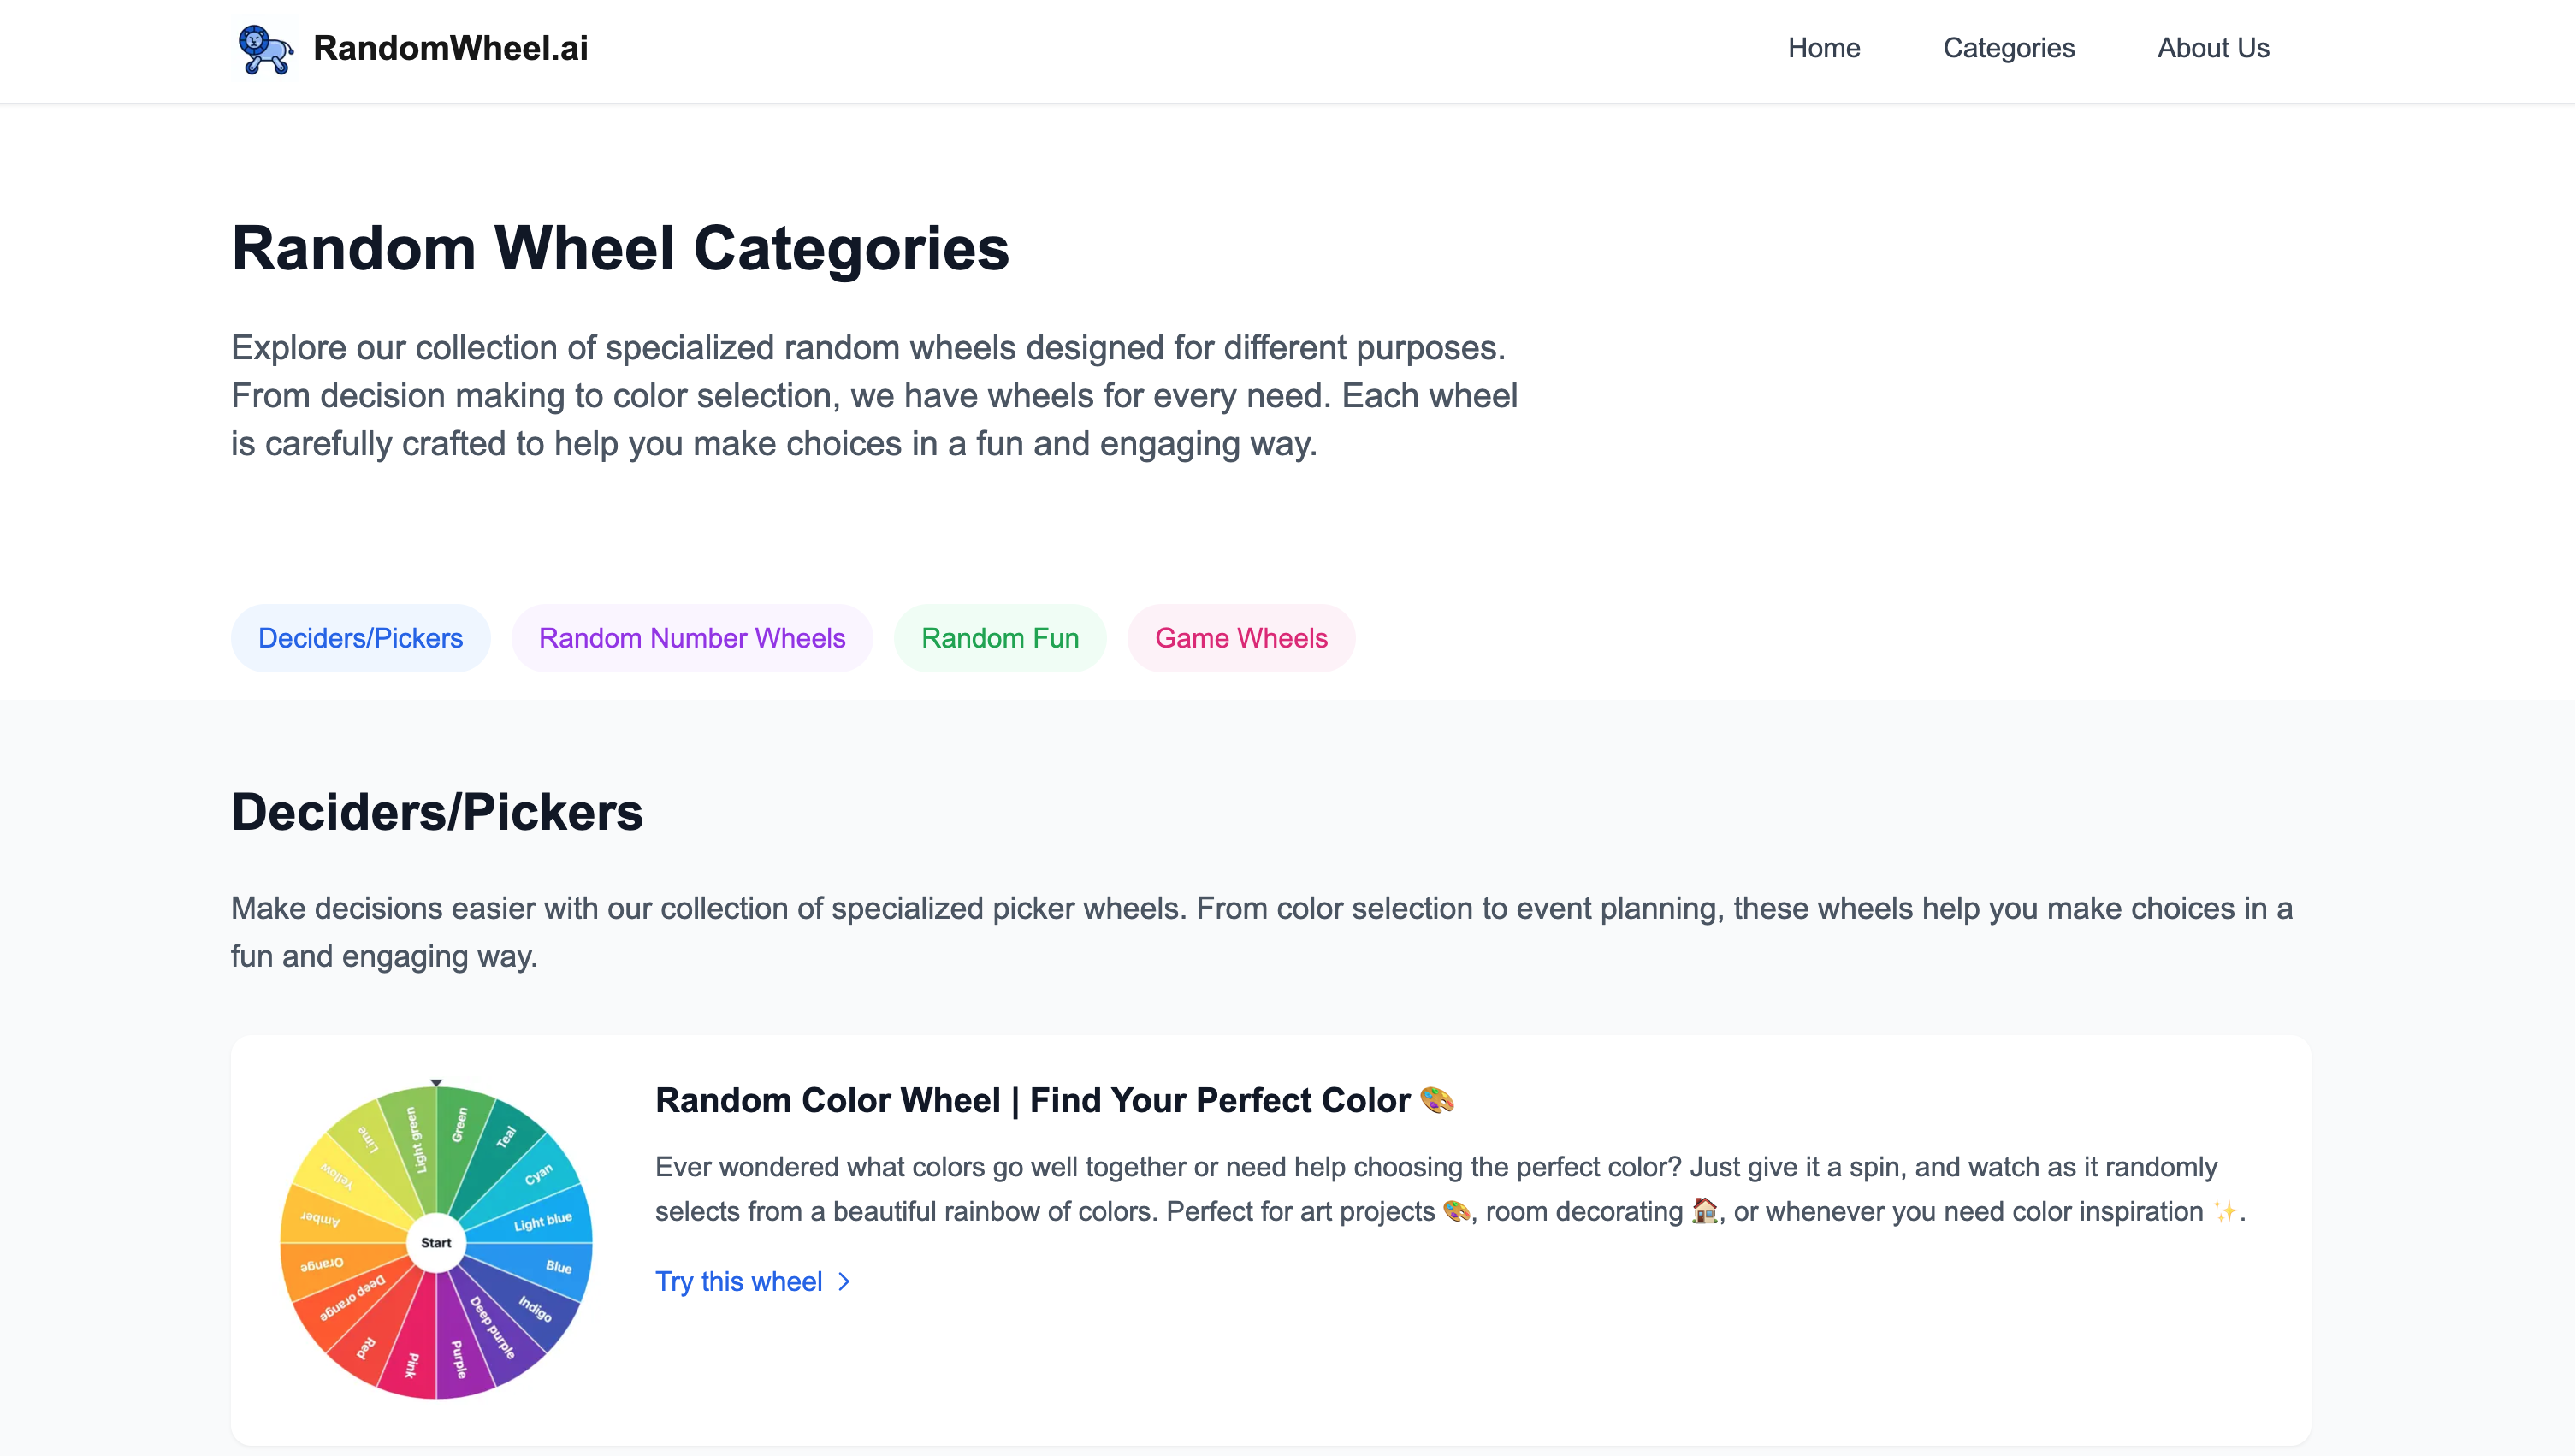Jump to Random Fun category
Image resolution: width=2575 pixels, height=1456 pixels.
[1000, 638]
